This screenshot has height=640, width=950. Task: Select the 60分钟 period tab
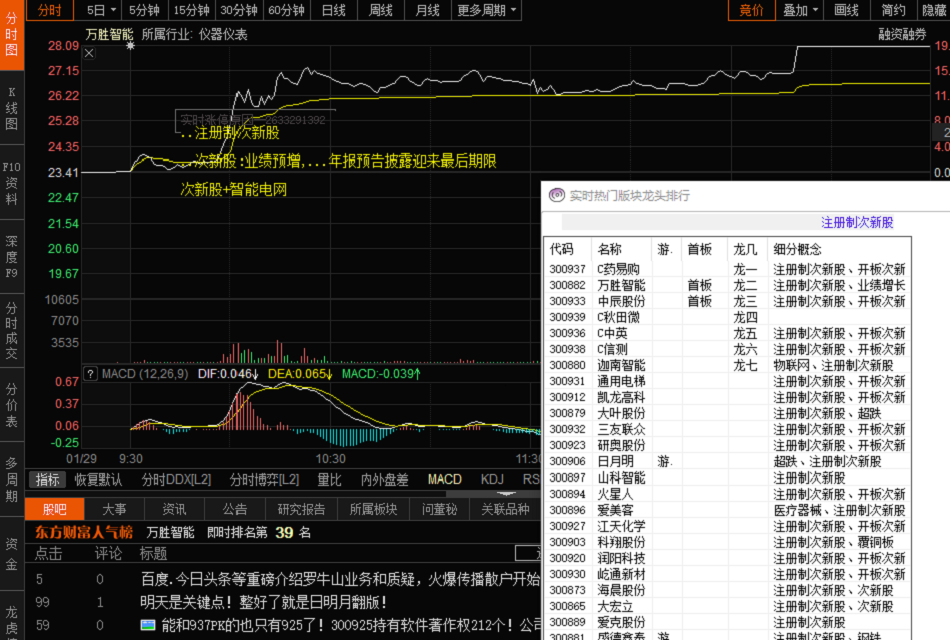[286, 10]
